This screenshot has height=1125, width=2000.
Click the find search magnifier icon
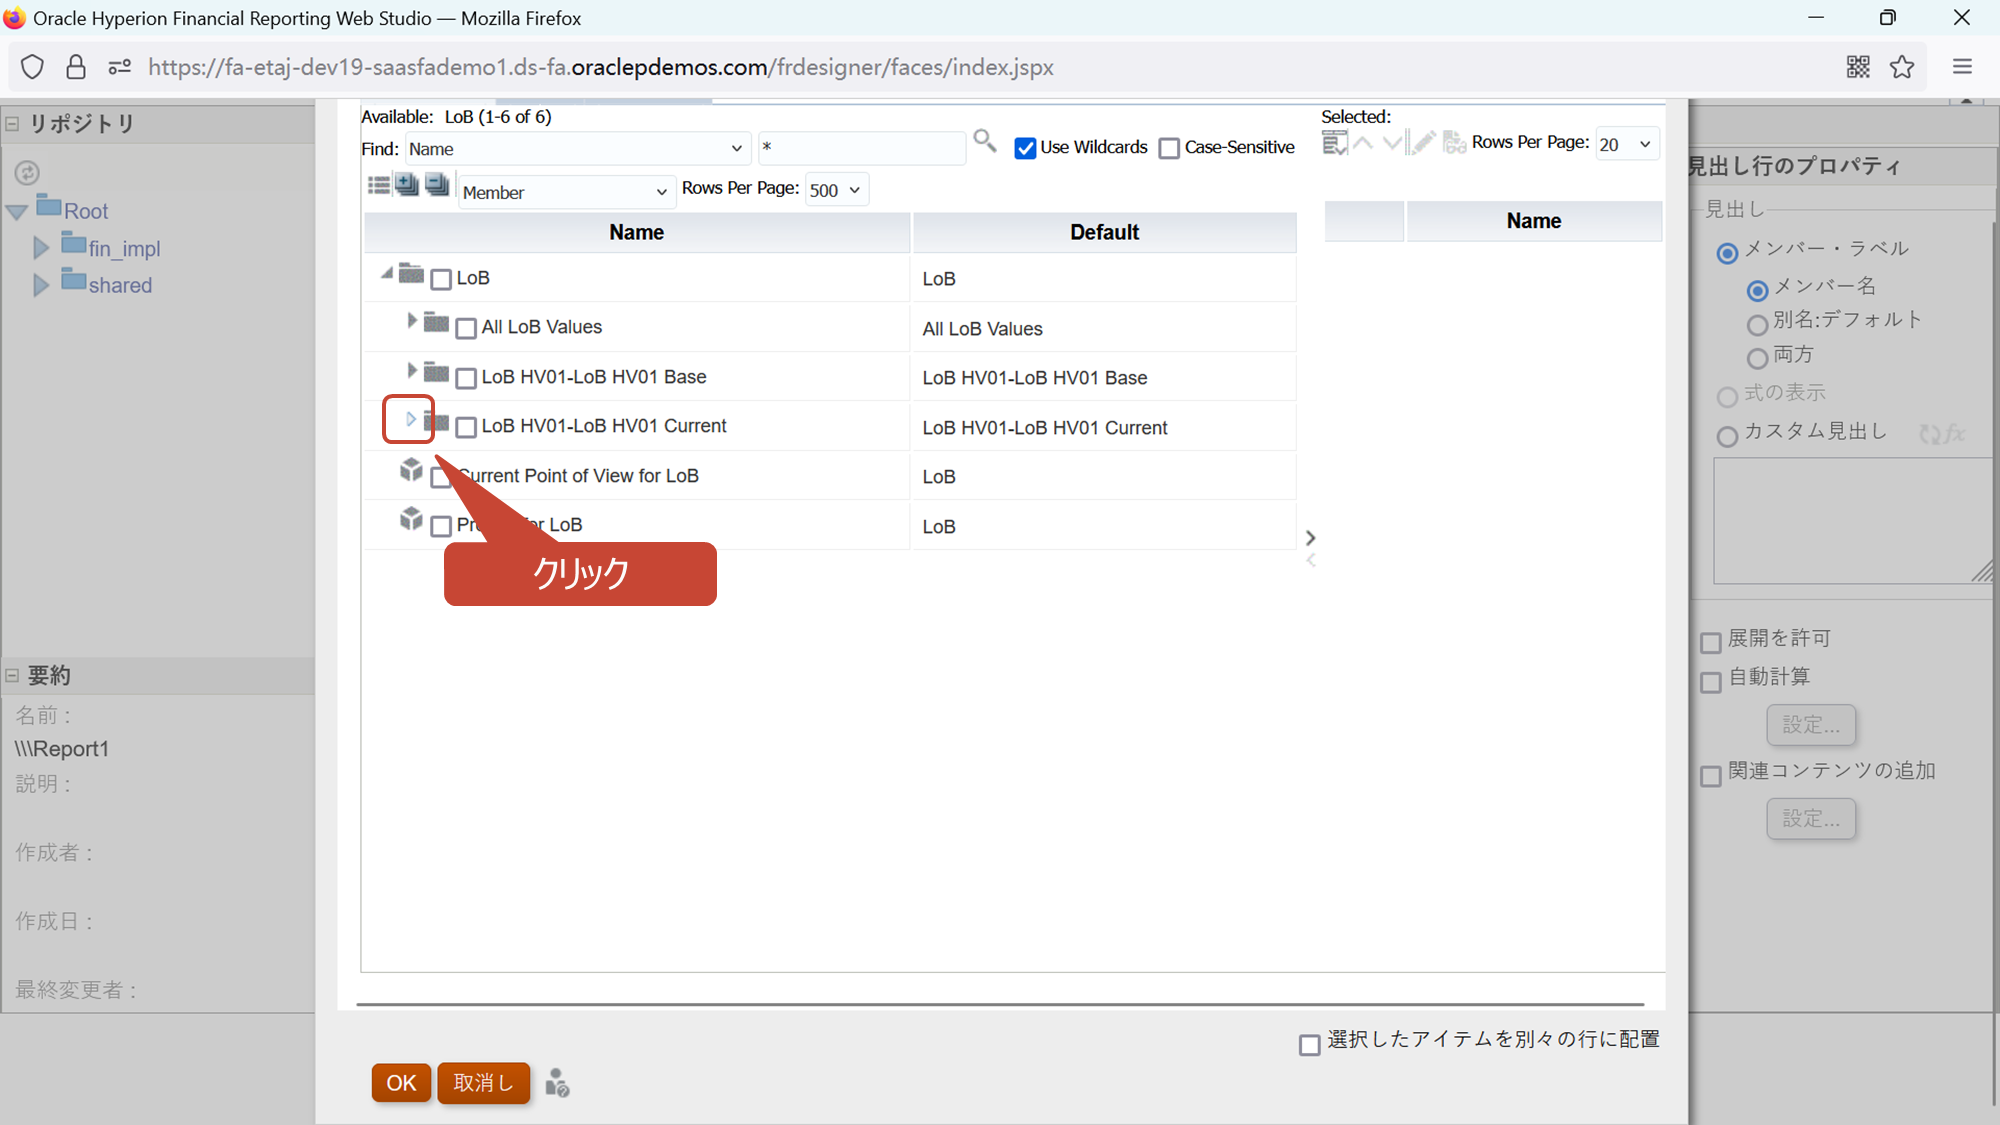984,141
